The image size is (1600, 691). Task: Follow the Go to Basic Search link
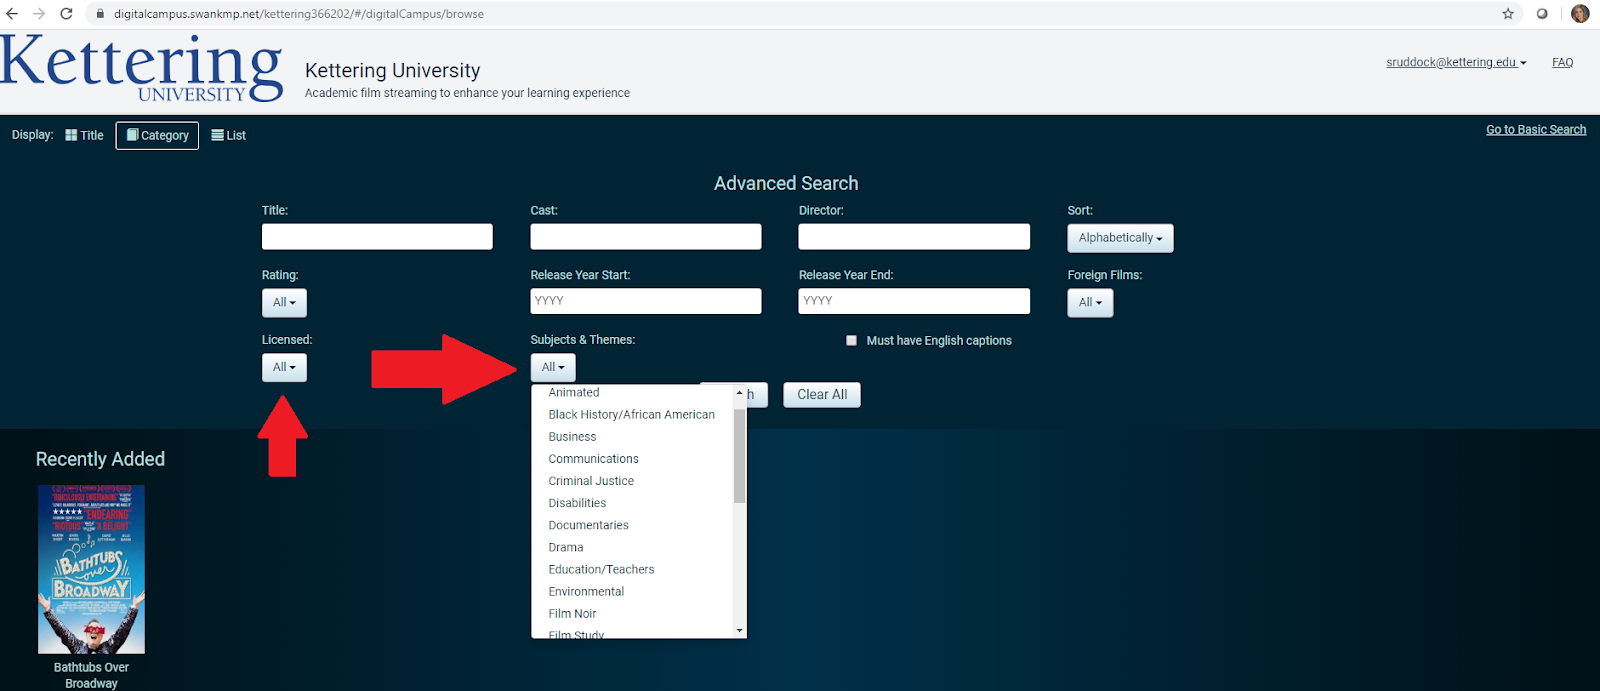1536,130
